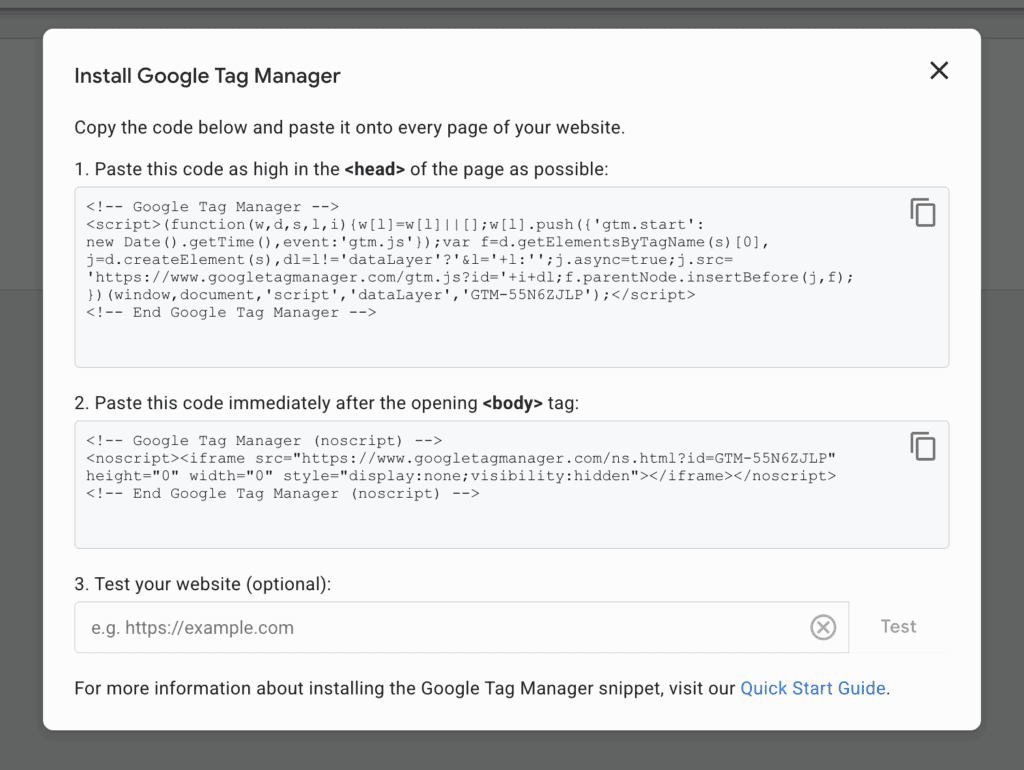Copy the head script code snippet
The width and height of the screenshot is (1024, 770).
coord(923,212)
